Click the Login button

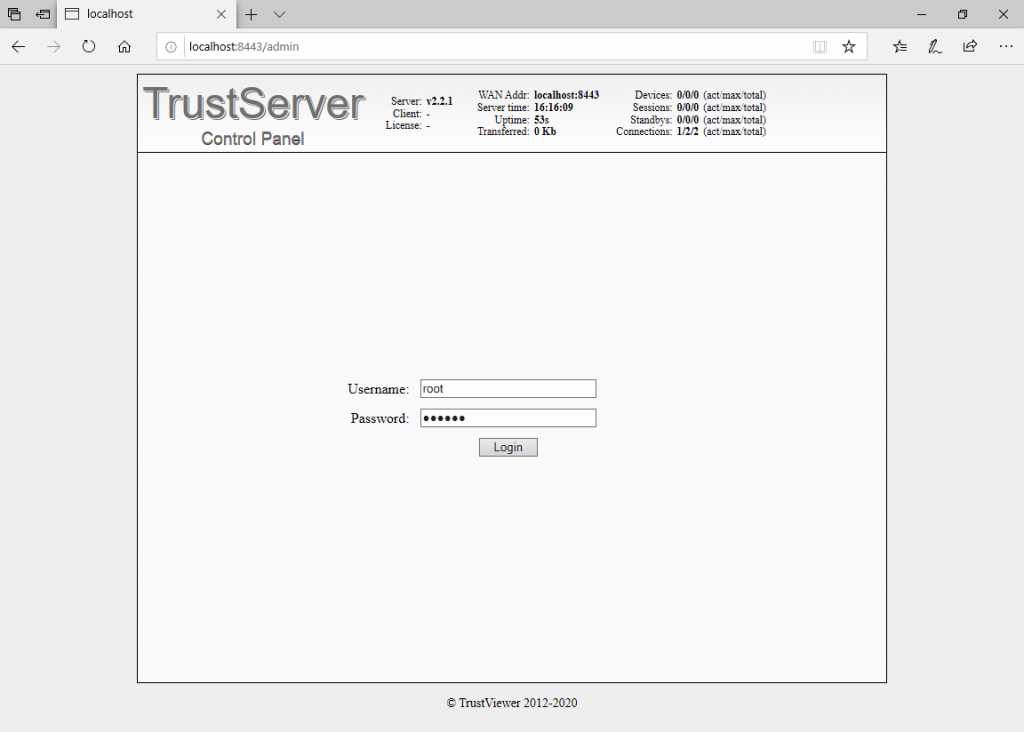tap(508, 447)
